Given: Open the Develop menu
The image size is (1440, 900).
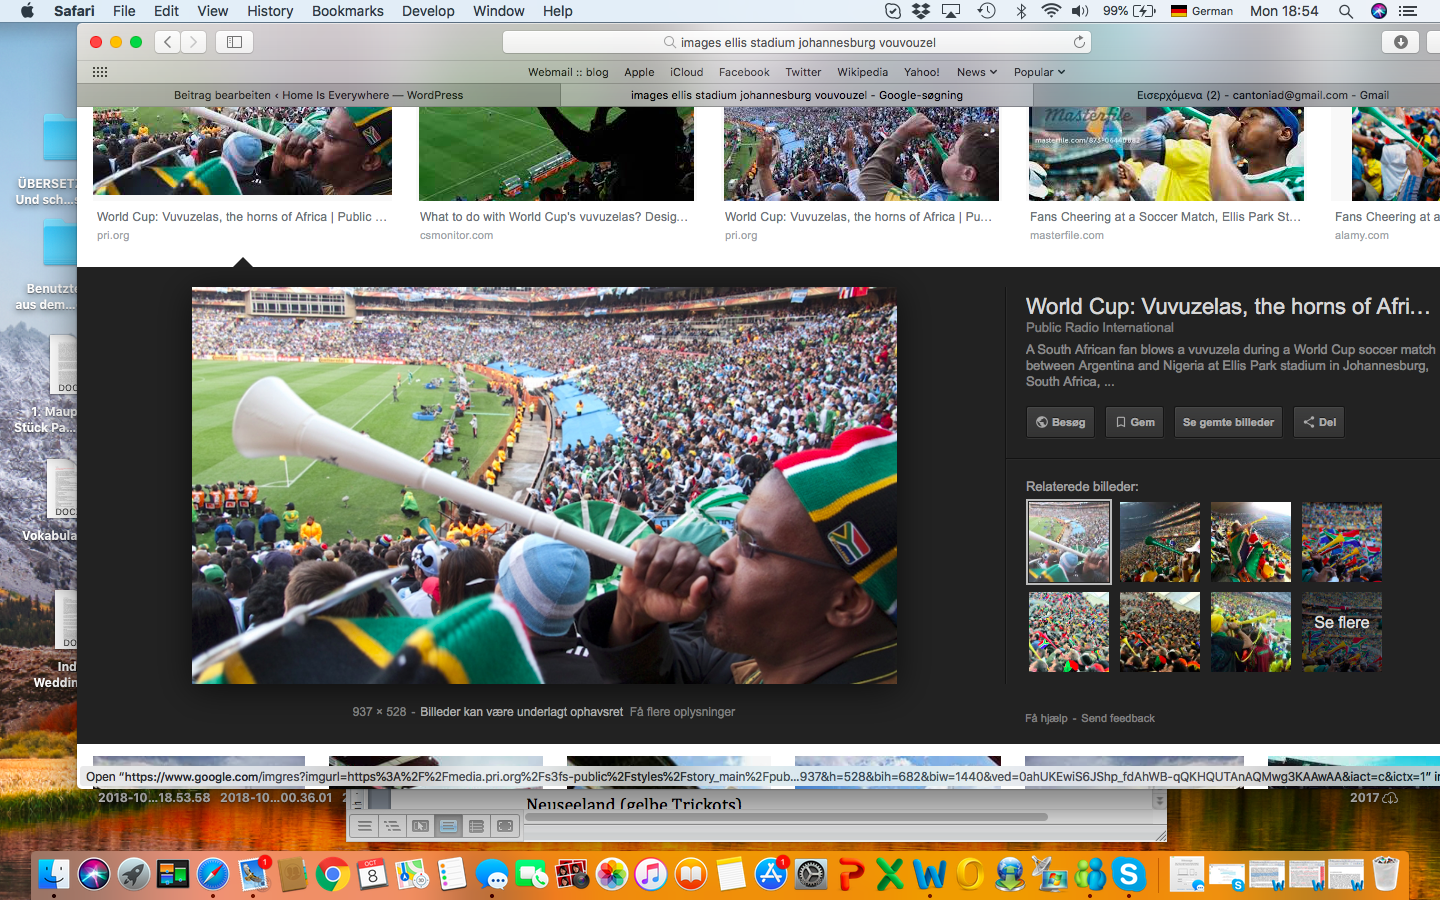Looking at the screenshot, I should coord(428,11).
